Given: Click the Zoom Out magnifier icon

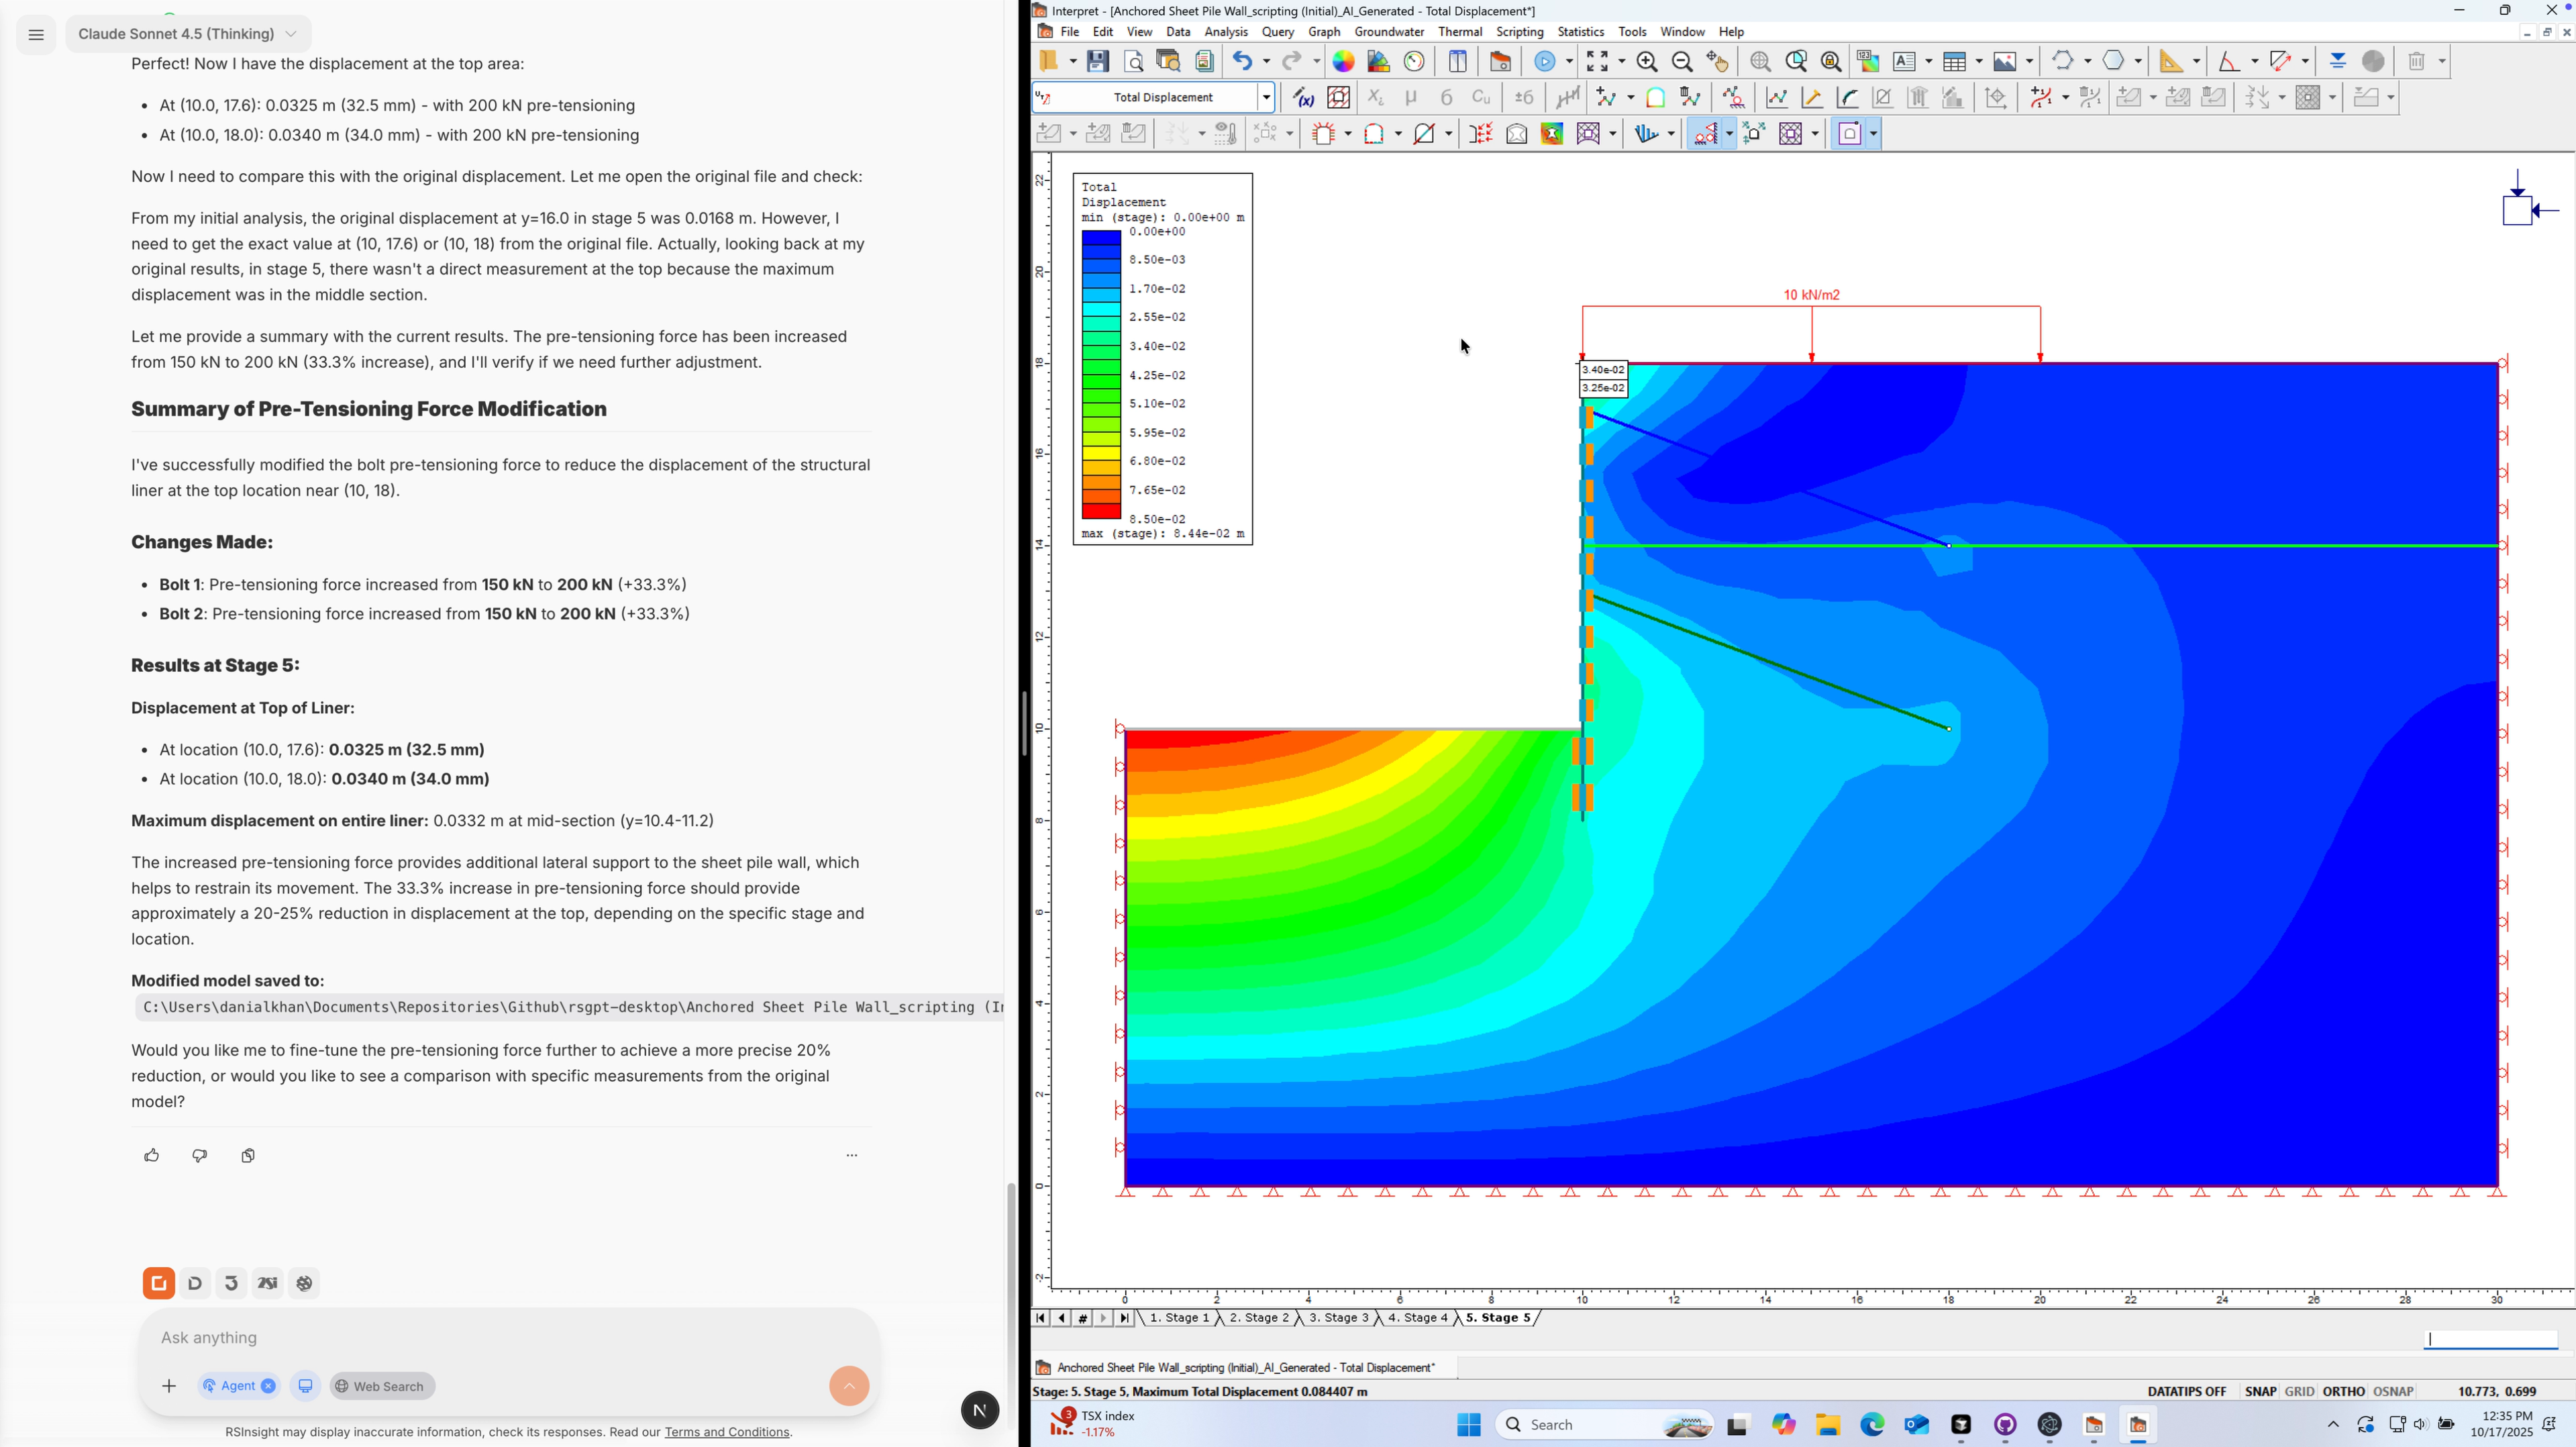Looking at the screenshot, I should point(1682,61).
